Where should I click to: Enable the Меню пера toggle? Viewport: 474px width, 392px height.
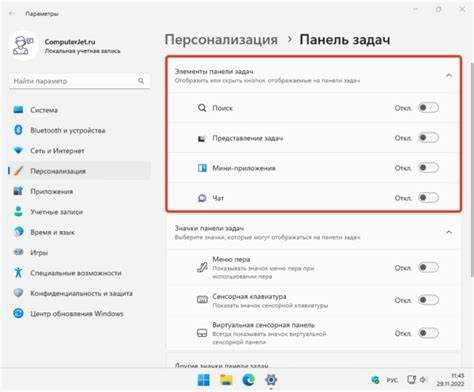point(429,267)
